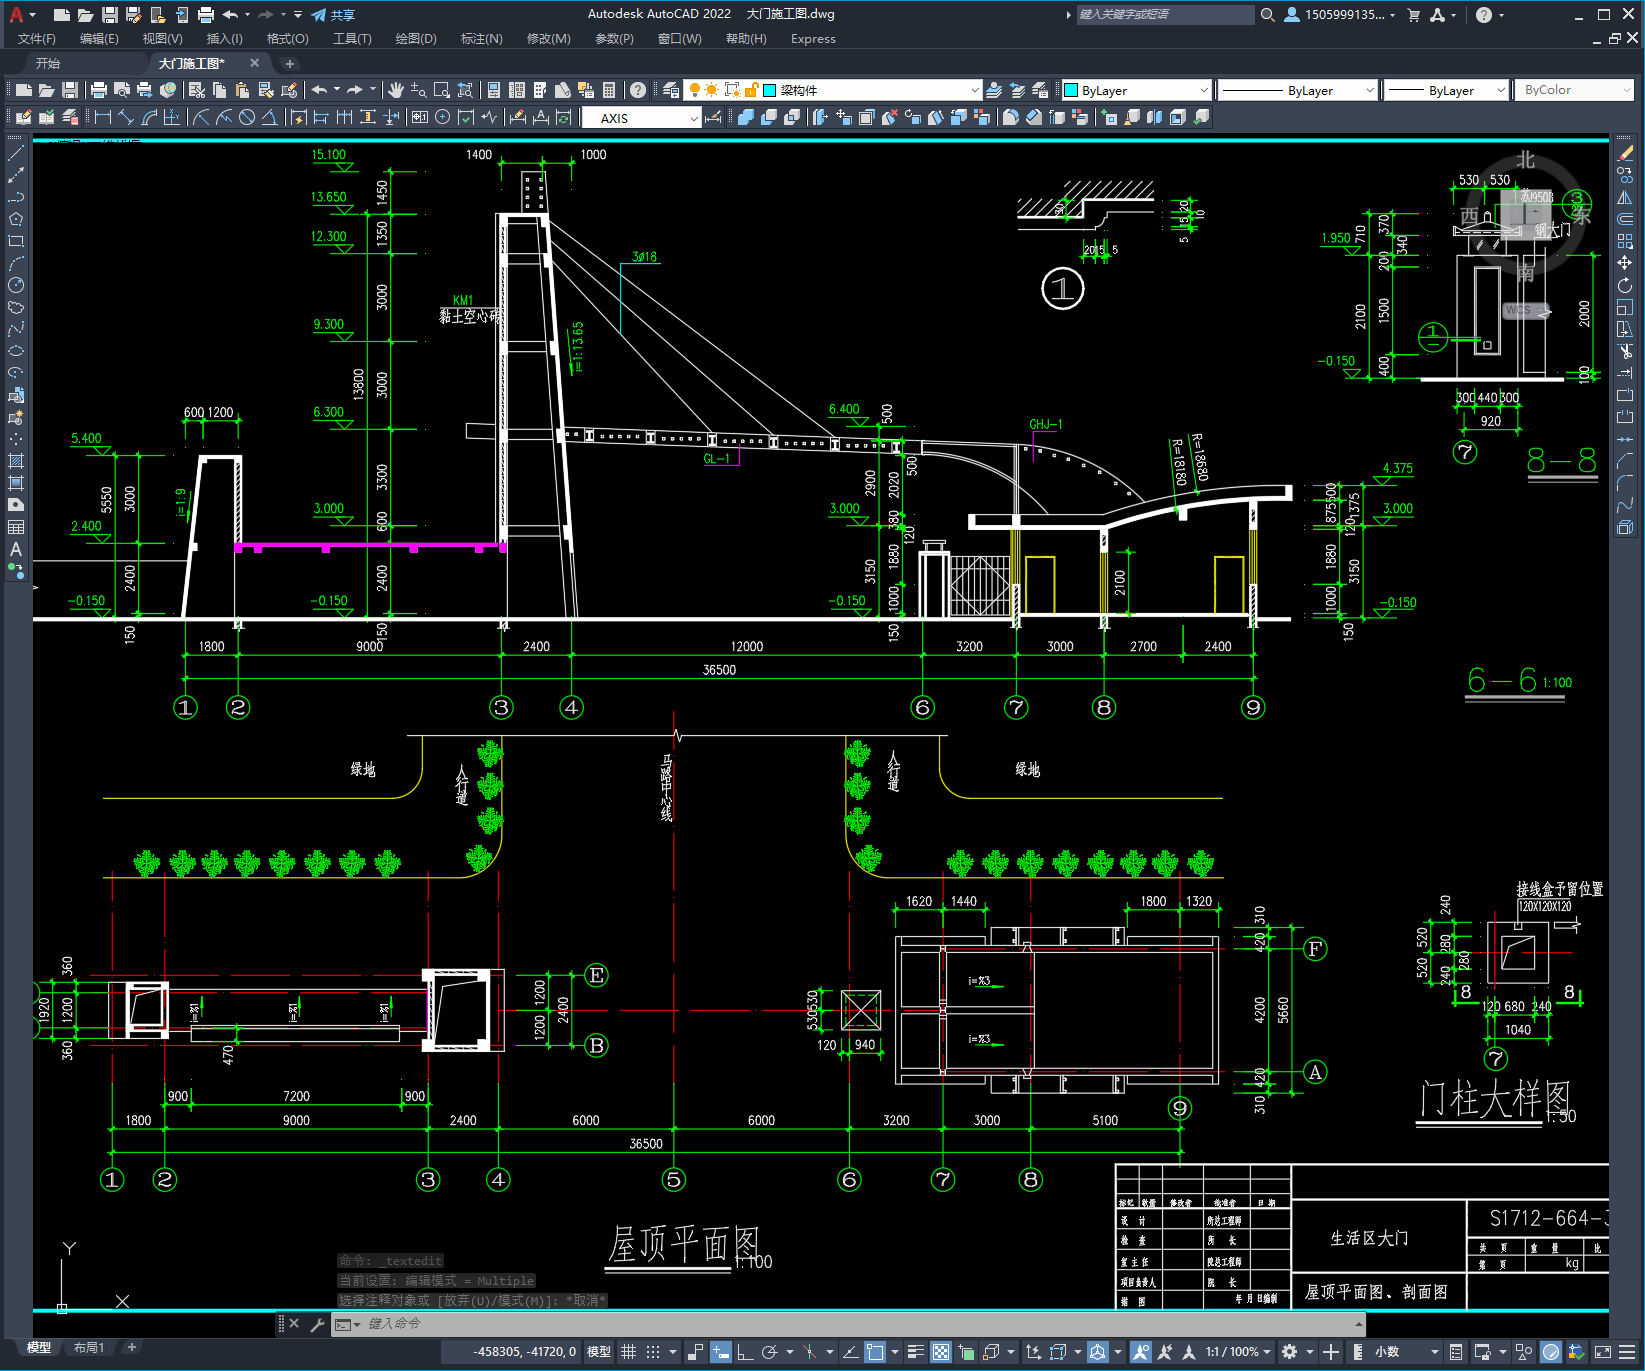This screenshot has width=1645, height=1371.
Task: Toggle the drawing grid display
Action: [628, 1352]
